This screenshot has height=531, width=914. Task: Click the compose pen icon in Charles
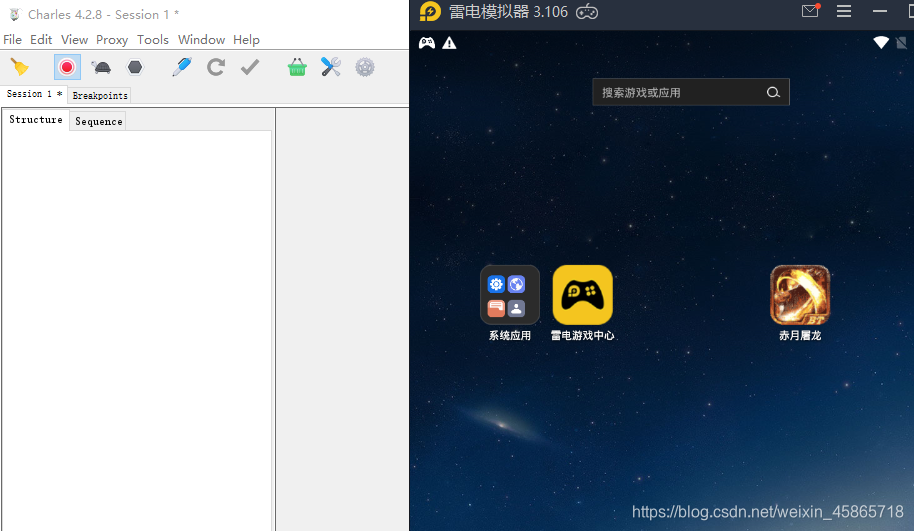(x=182, y=67)
